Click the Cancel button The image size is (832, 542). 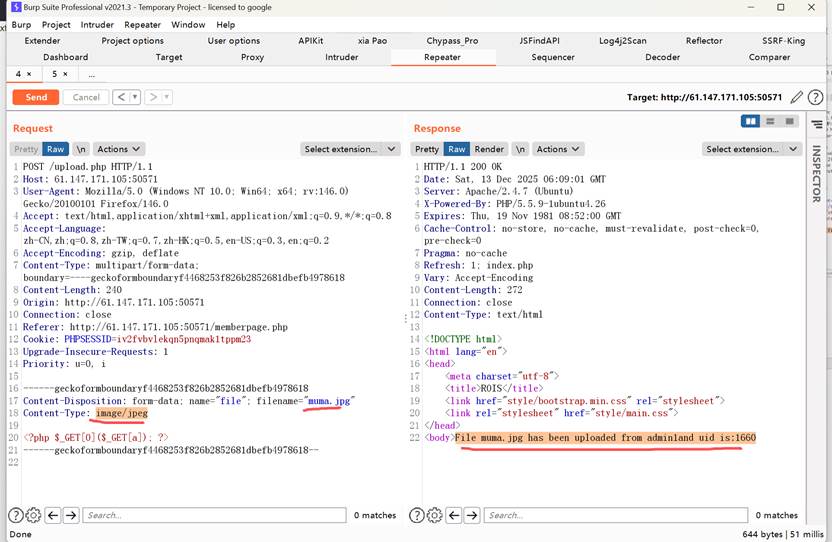tap(86, 97)
